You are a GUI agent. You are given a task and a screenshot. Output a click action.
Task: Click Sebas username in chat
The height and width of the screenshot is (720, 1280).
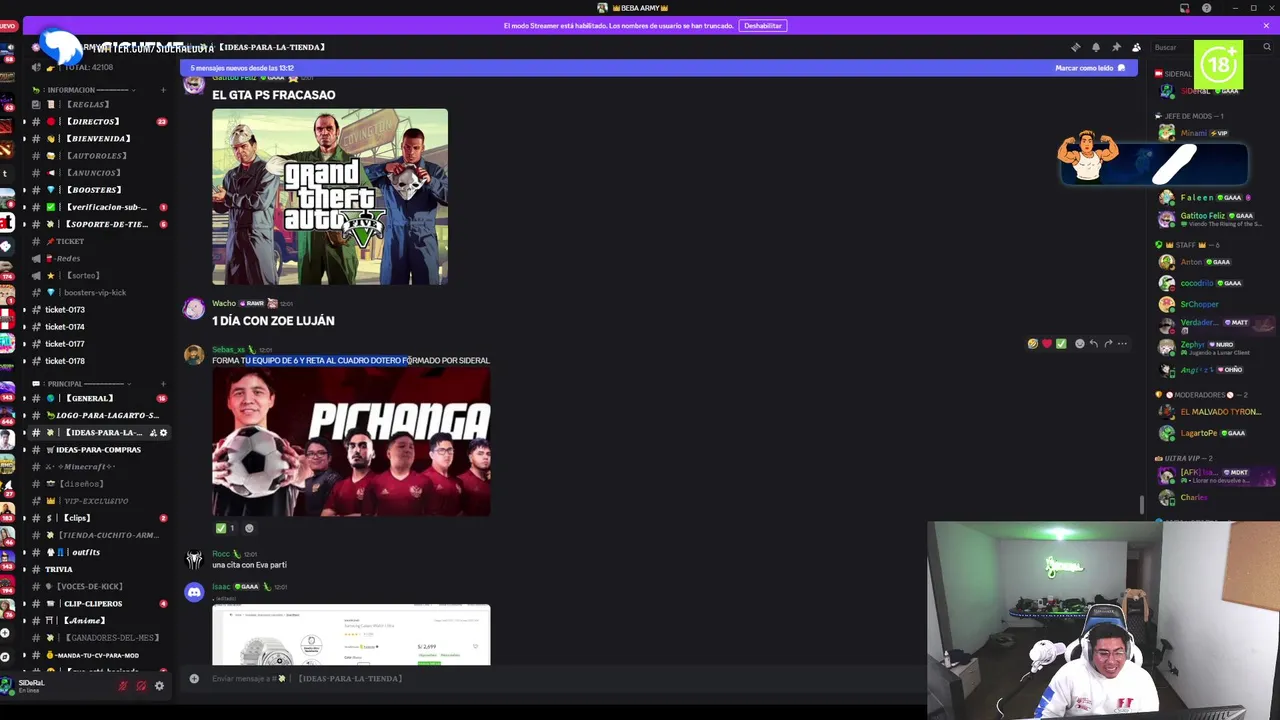pyautogui.click(x=228, y=350)
